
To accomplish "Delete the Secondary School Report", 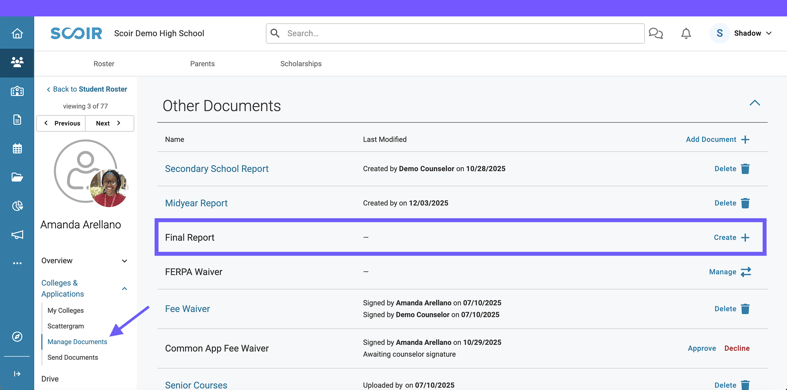I will [x=725, y=169].
